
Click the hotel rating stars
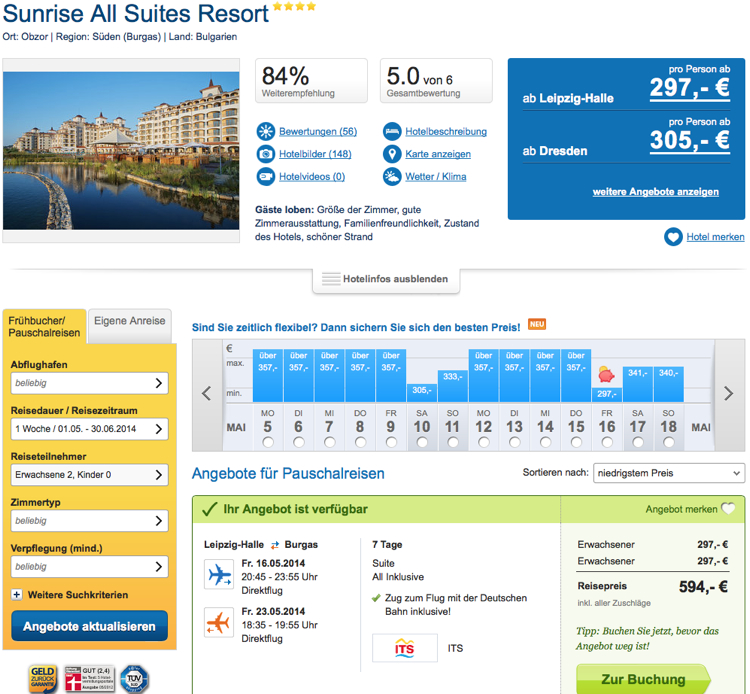pos(294,6)
